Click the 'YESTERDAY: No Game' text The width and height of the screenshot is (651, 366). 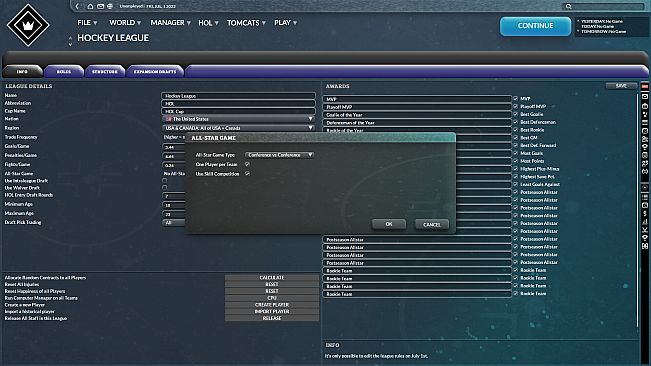click(x=602, y=21)
